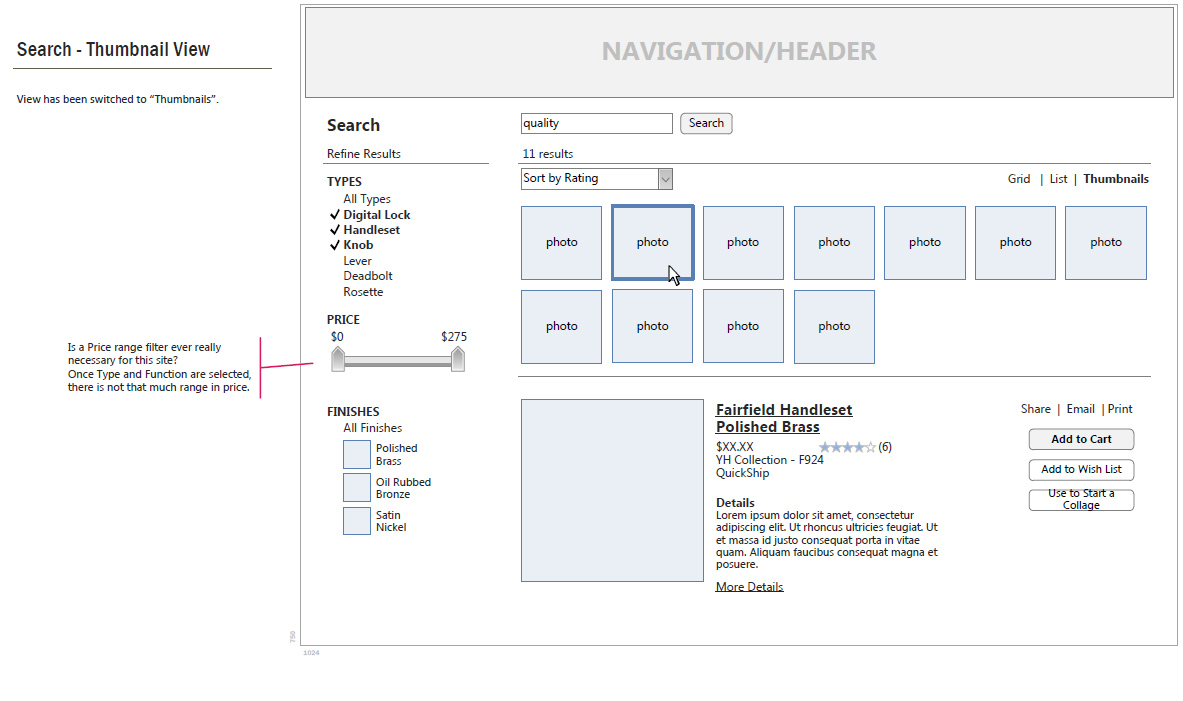Click in the search field containing quality
The height and width of the screenshot is (701, 1183).
click(x=596, y=124)
